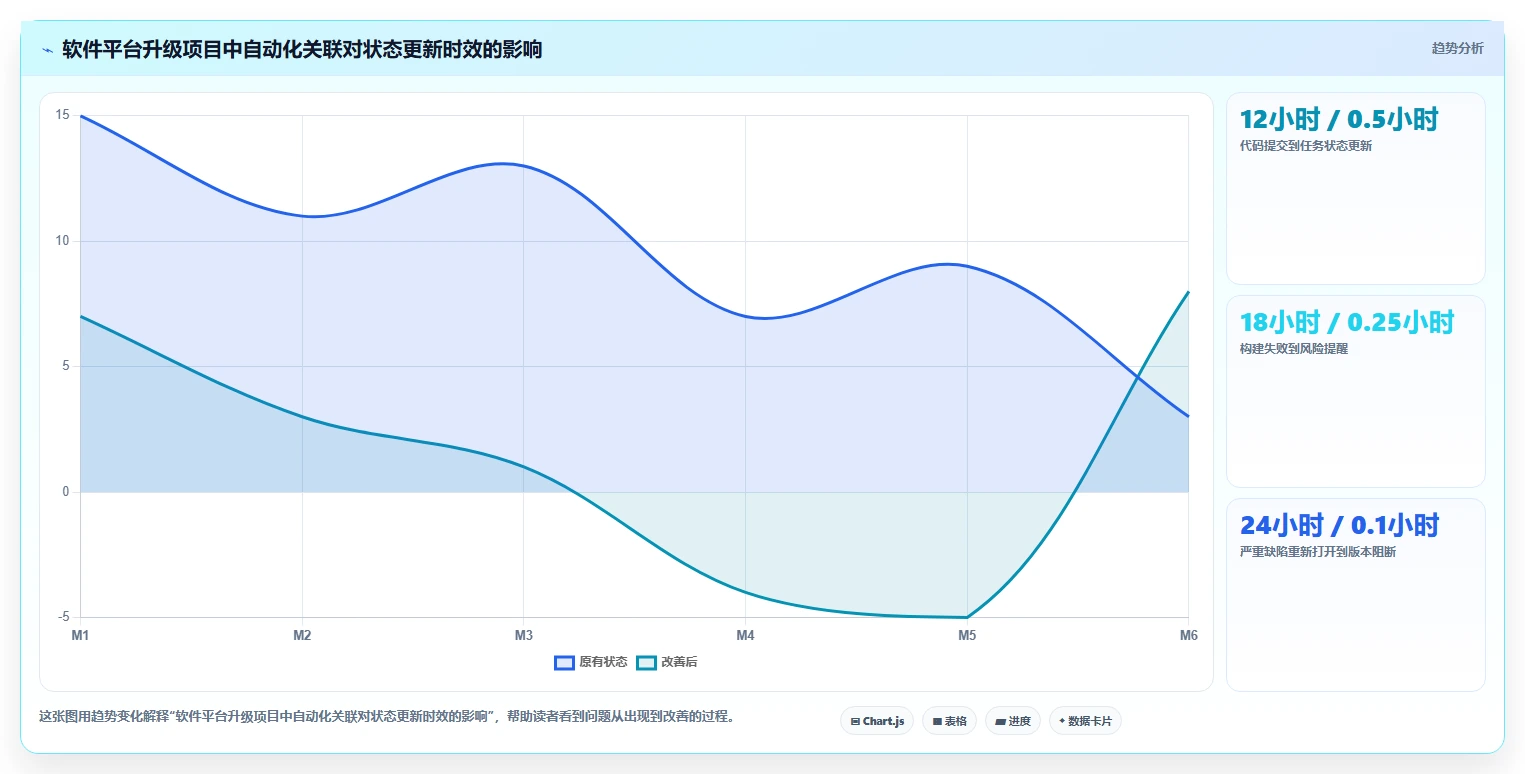
Task: Click the 趋势分析 label in header
Action: [x=1457, y=48]
